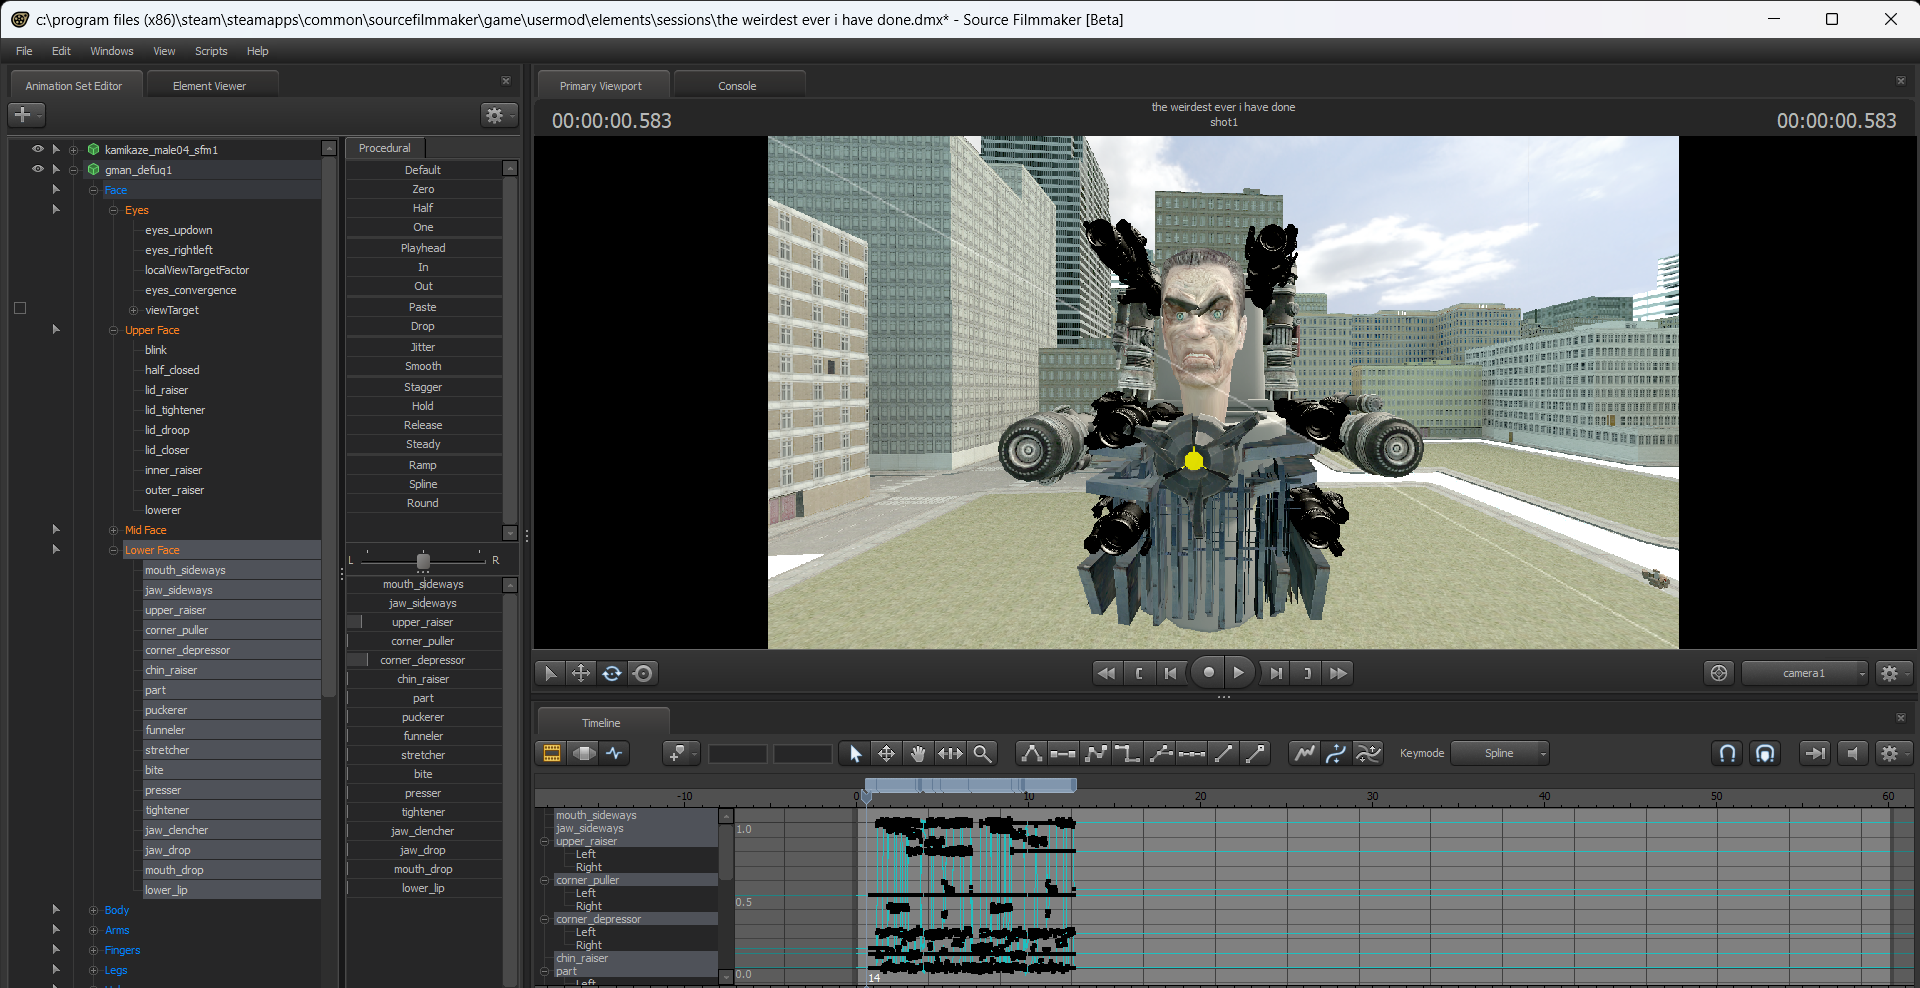Open the clip editor timeline mode
Screen dimensions: 1920x988
[551, 753]
